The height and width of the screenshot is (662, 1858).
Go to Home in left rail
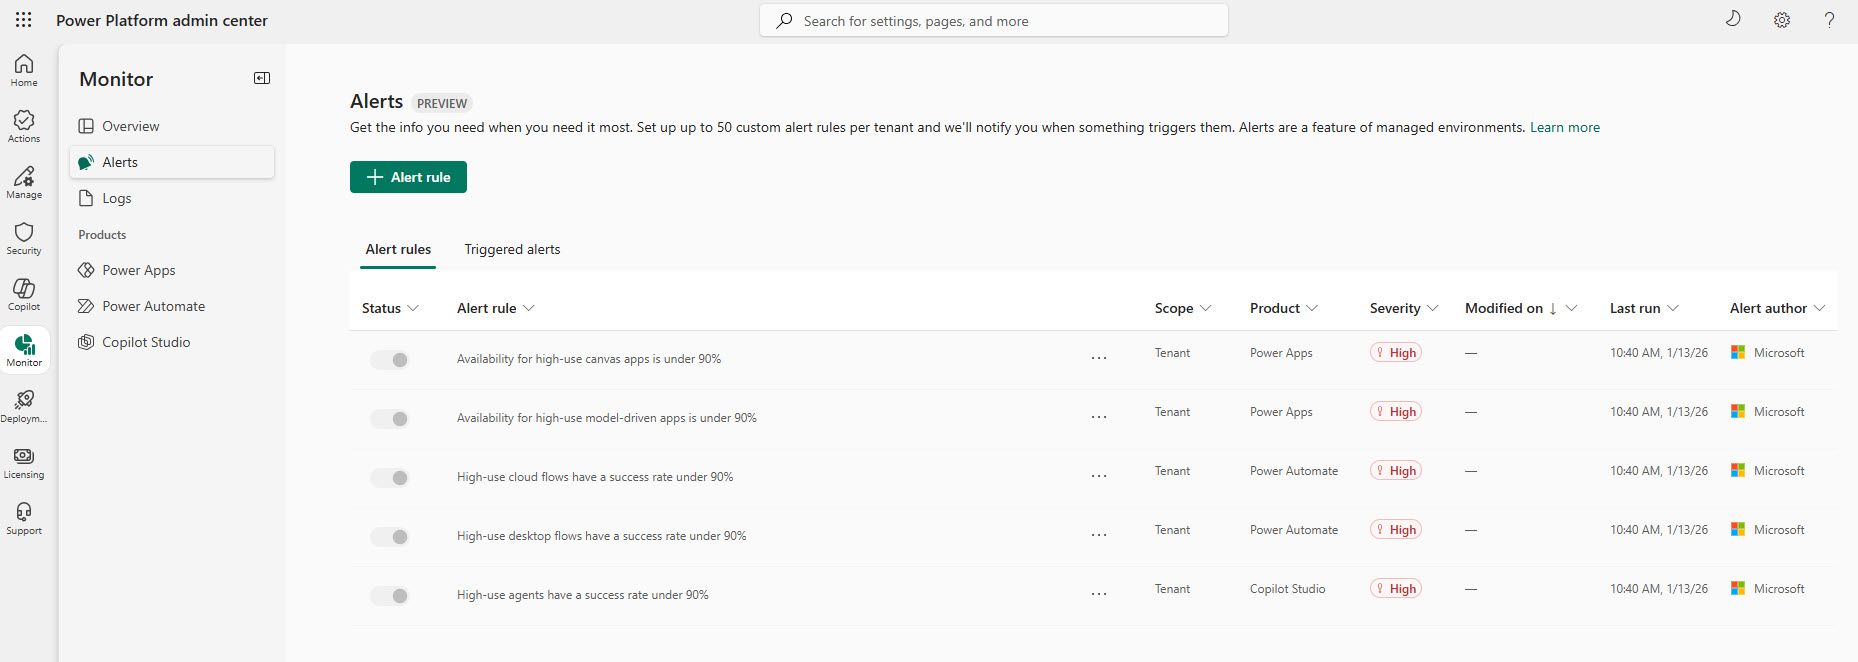[24, 70]
